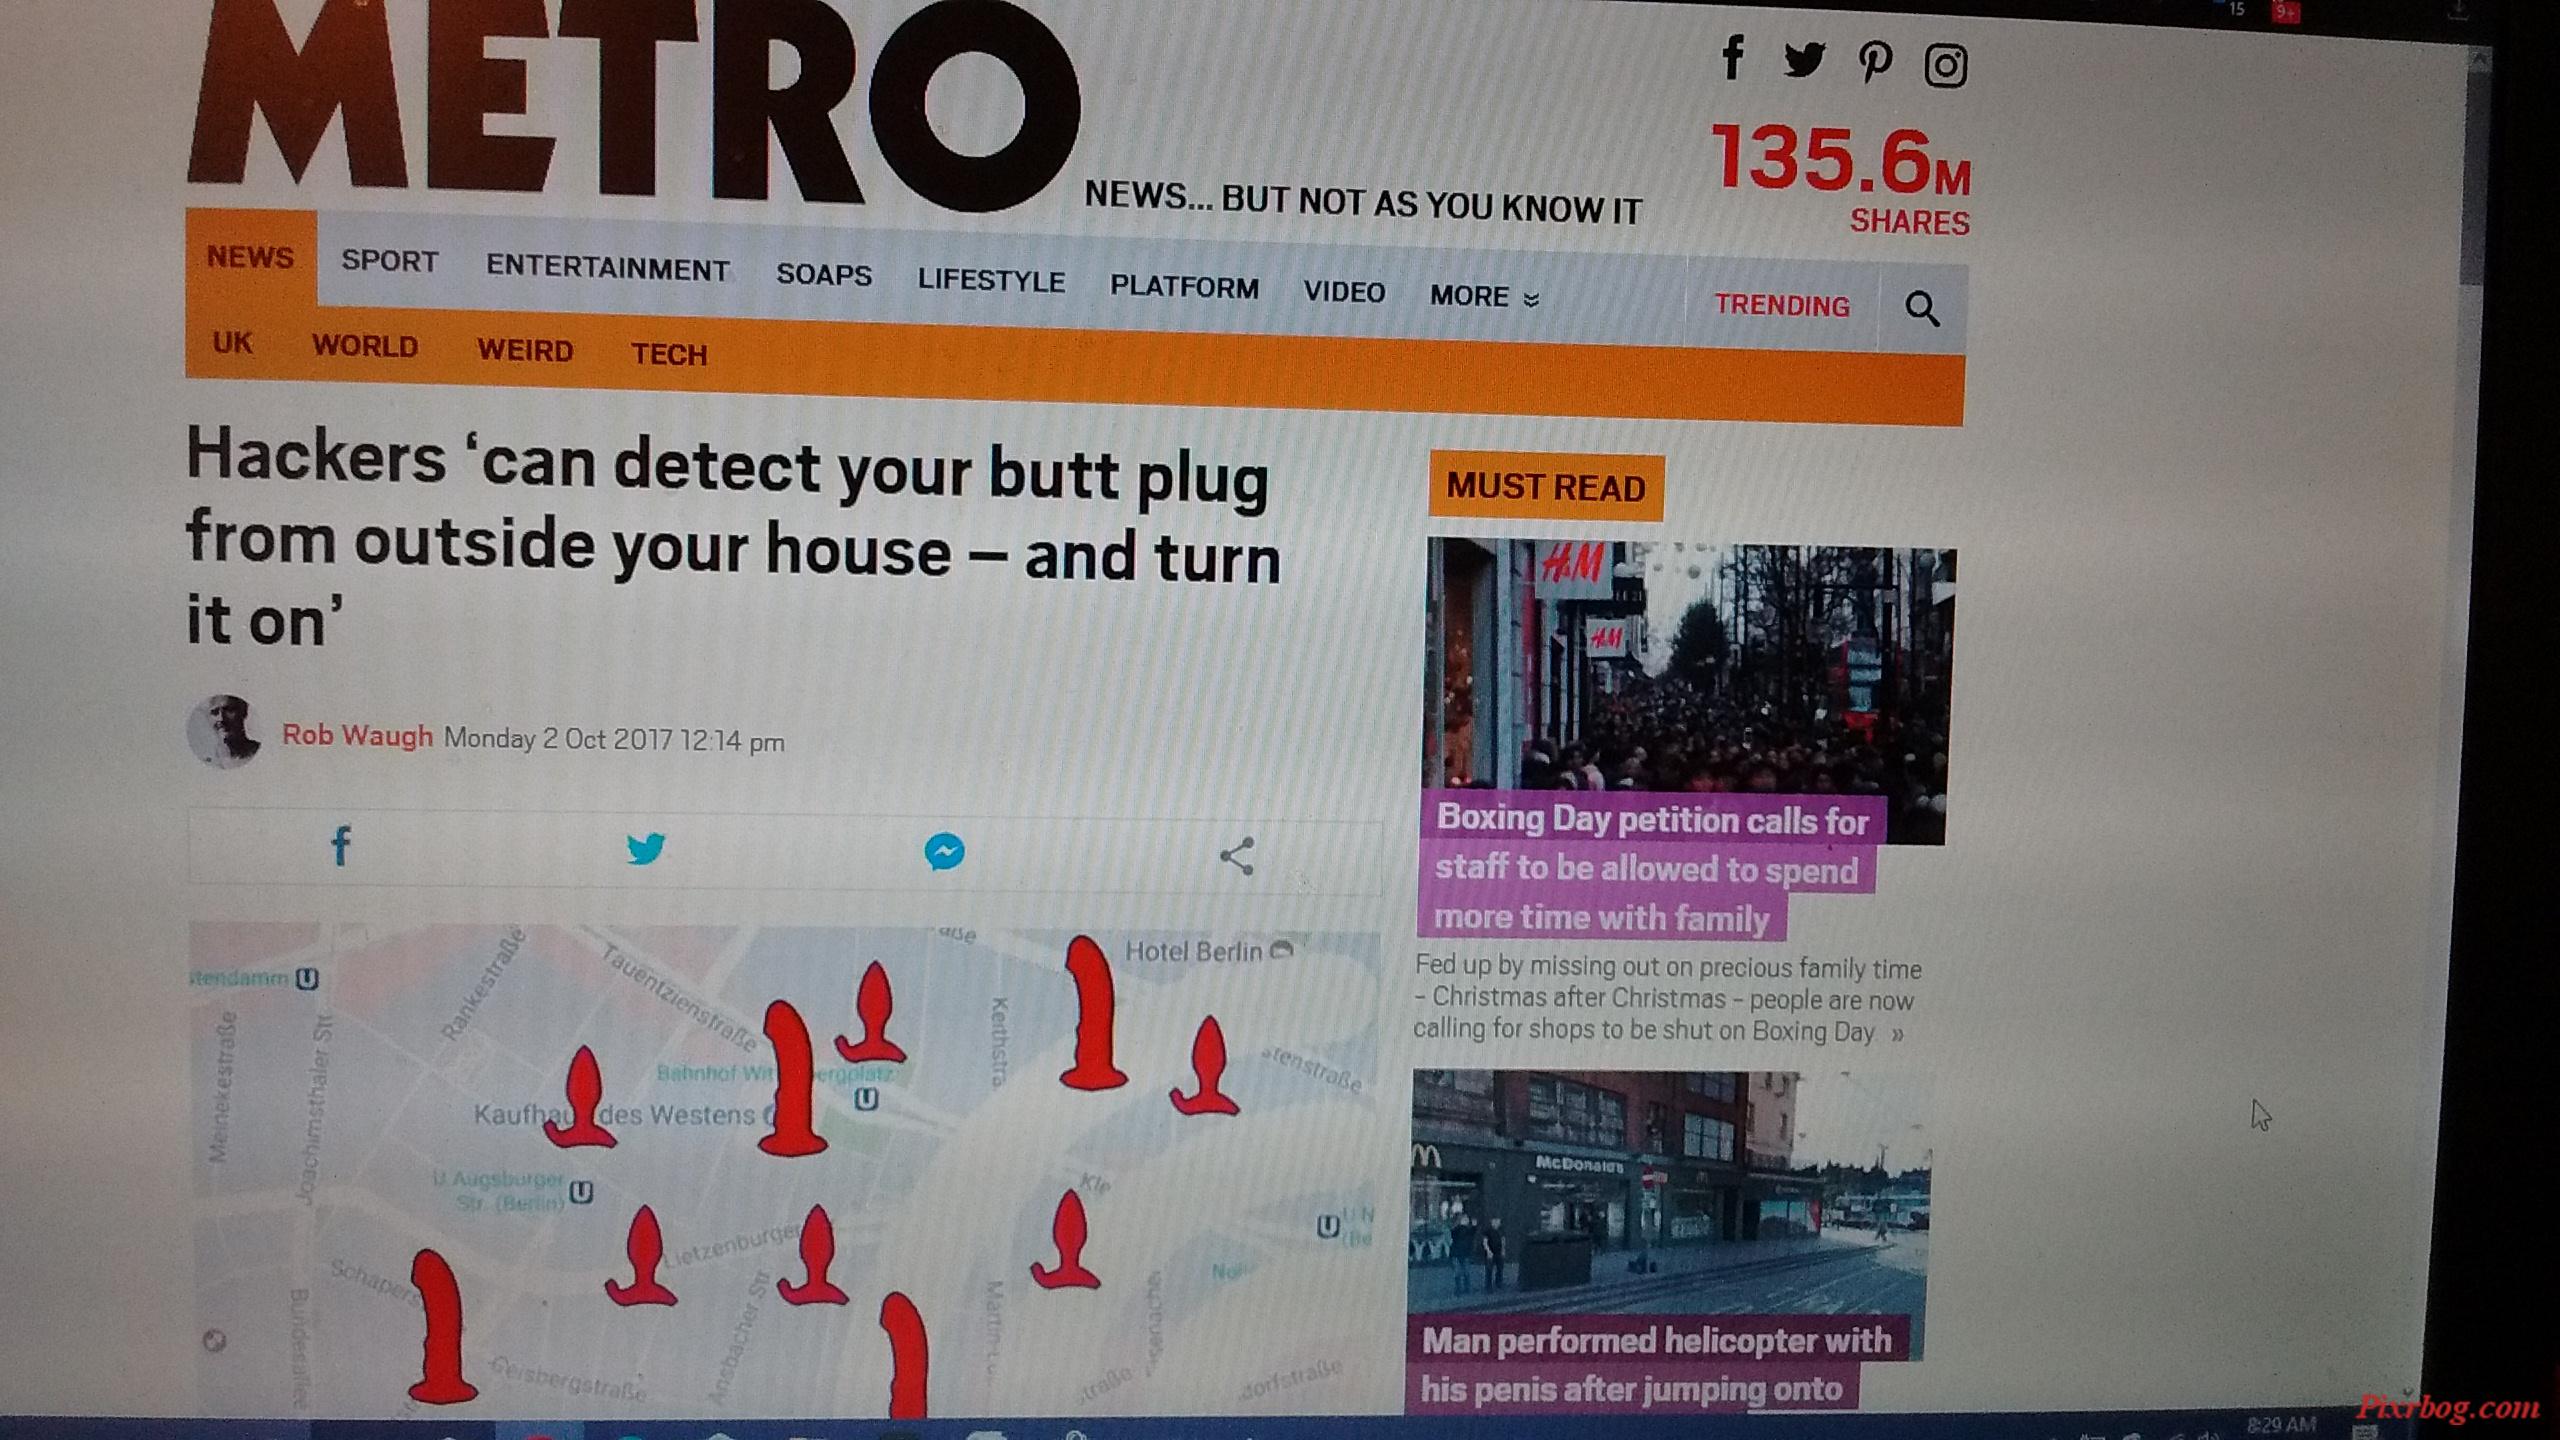Go to the VIDEO section
Viewport: 2560px width, 1440px height.
(1344, 292)
